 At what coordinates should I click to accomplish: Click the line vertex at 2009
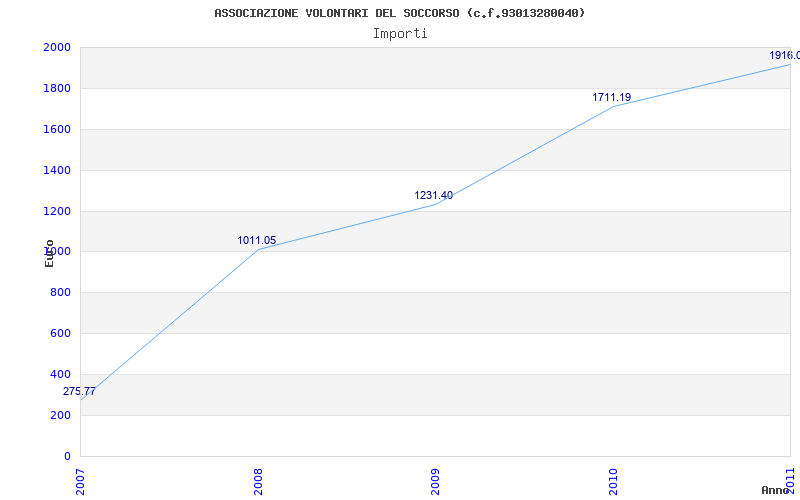click(x=435, y=205)
